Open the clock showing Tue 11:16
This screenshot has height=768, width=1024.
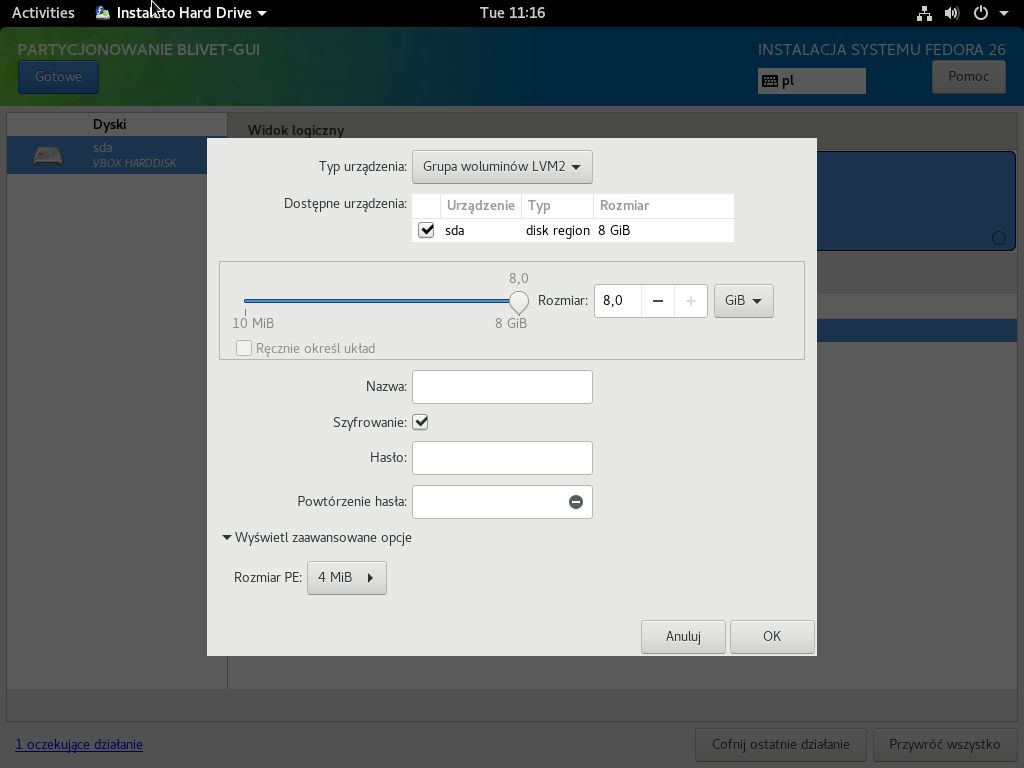(x=512, y=13)
